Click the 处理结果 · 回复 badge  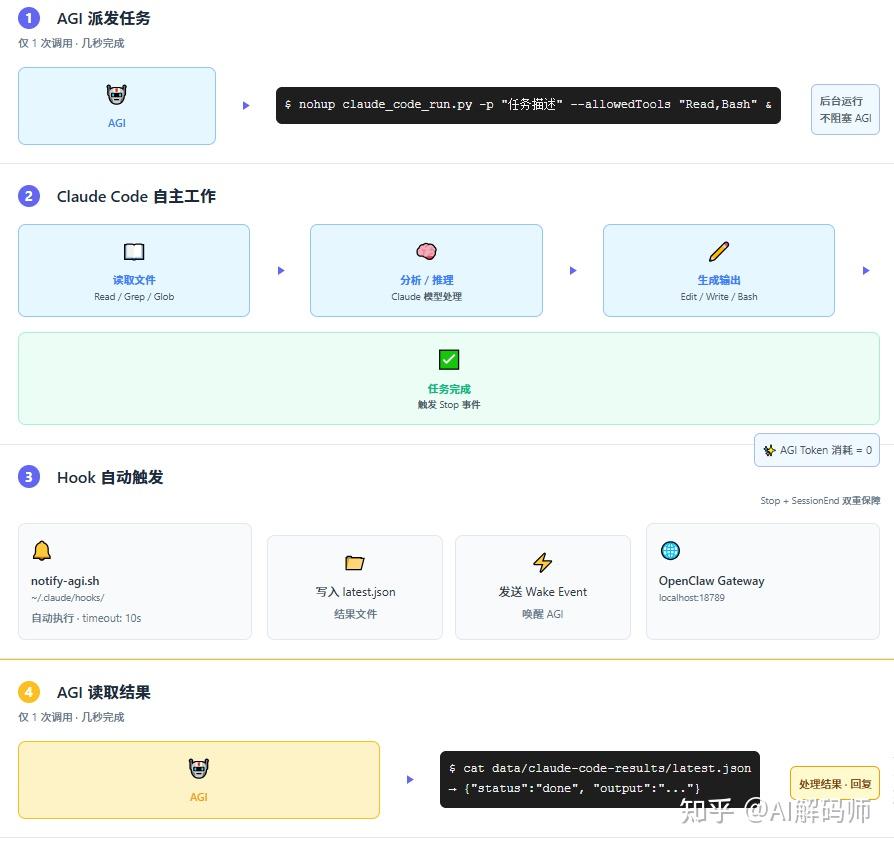(835, 784)
